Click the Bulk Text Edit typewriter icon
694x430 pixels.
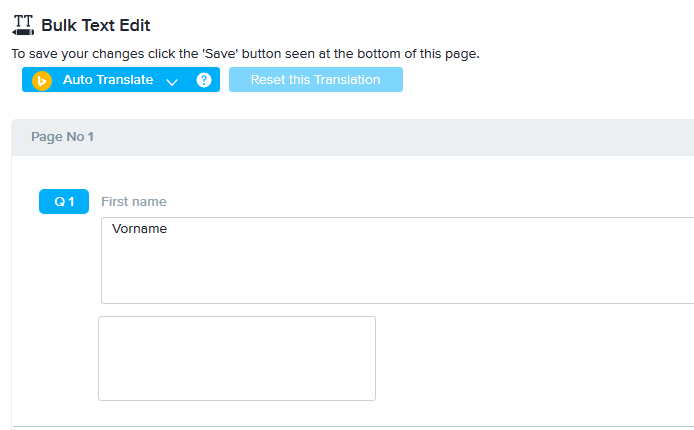click(x=23, y=25)
